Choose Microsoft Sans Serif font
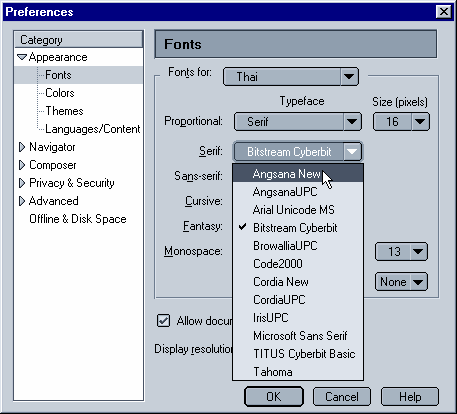The width and height of the screenshot is (457, 414). 298,336
